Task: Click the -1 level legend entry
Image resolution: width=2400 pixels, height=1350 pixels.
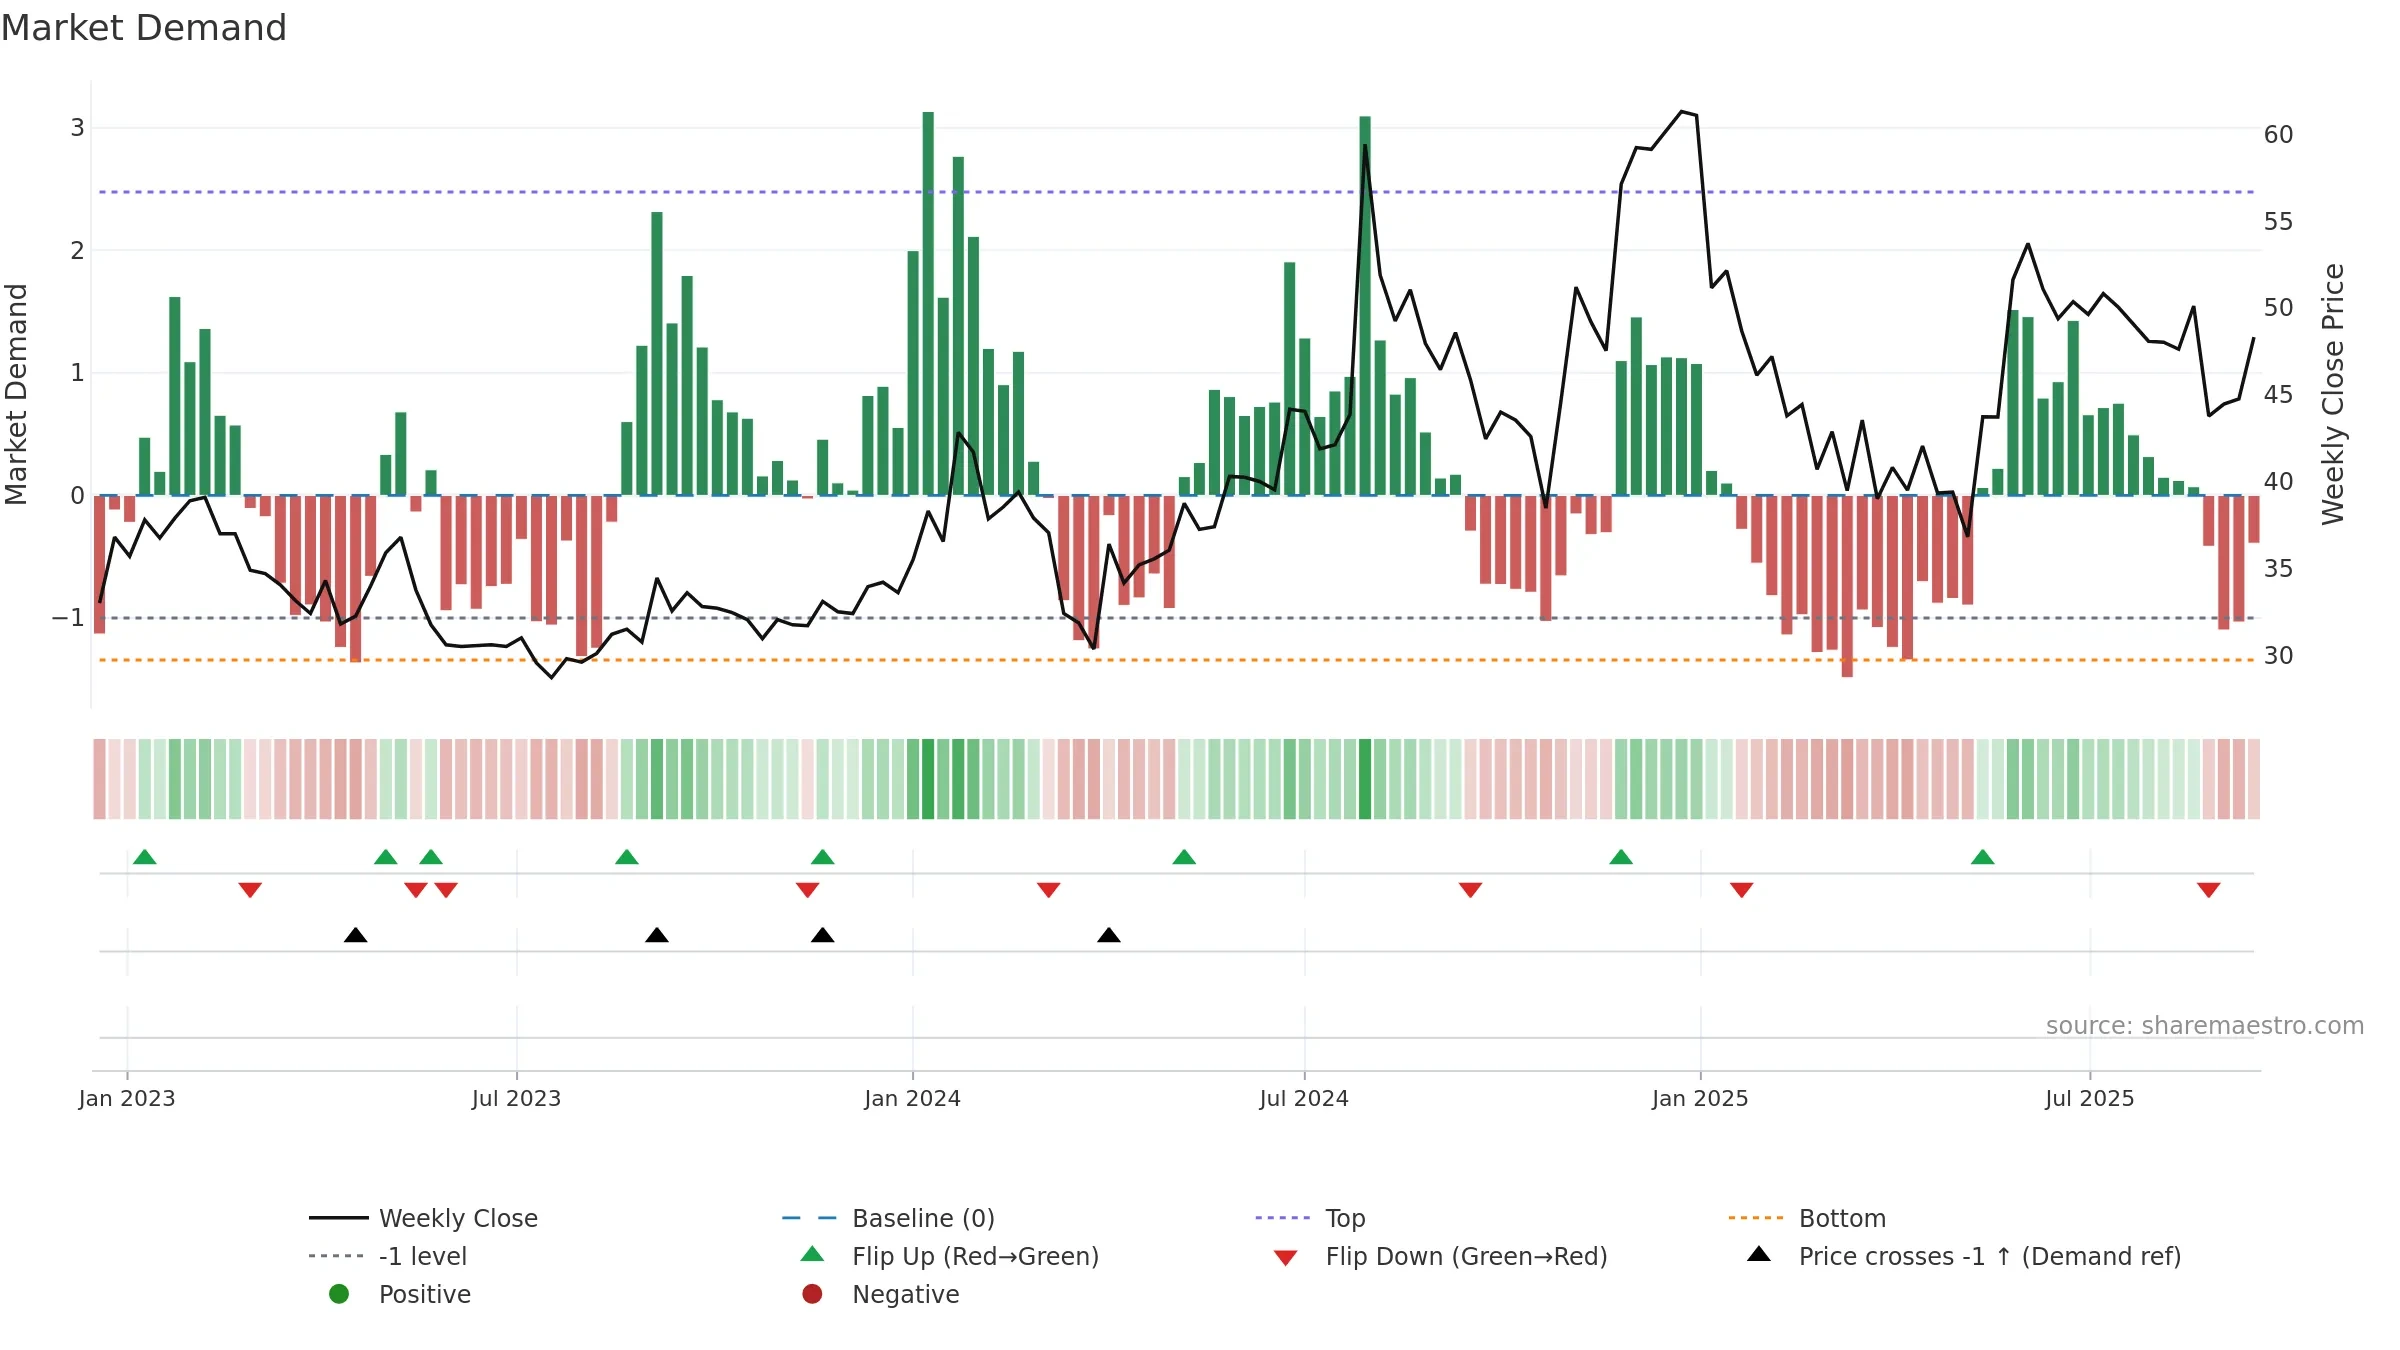Action: (388, 1256)
